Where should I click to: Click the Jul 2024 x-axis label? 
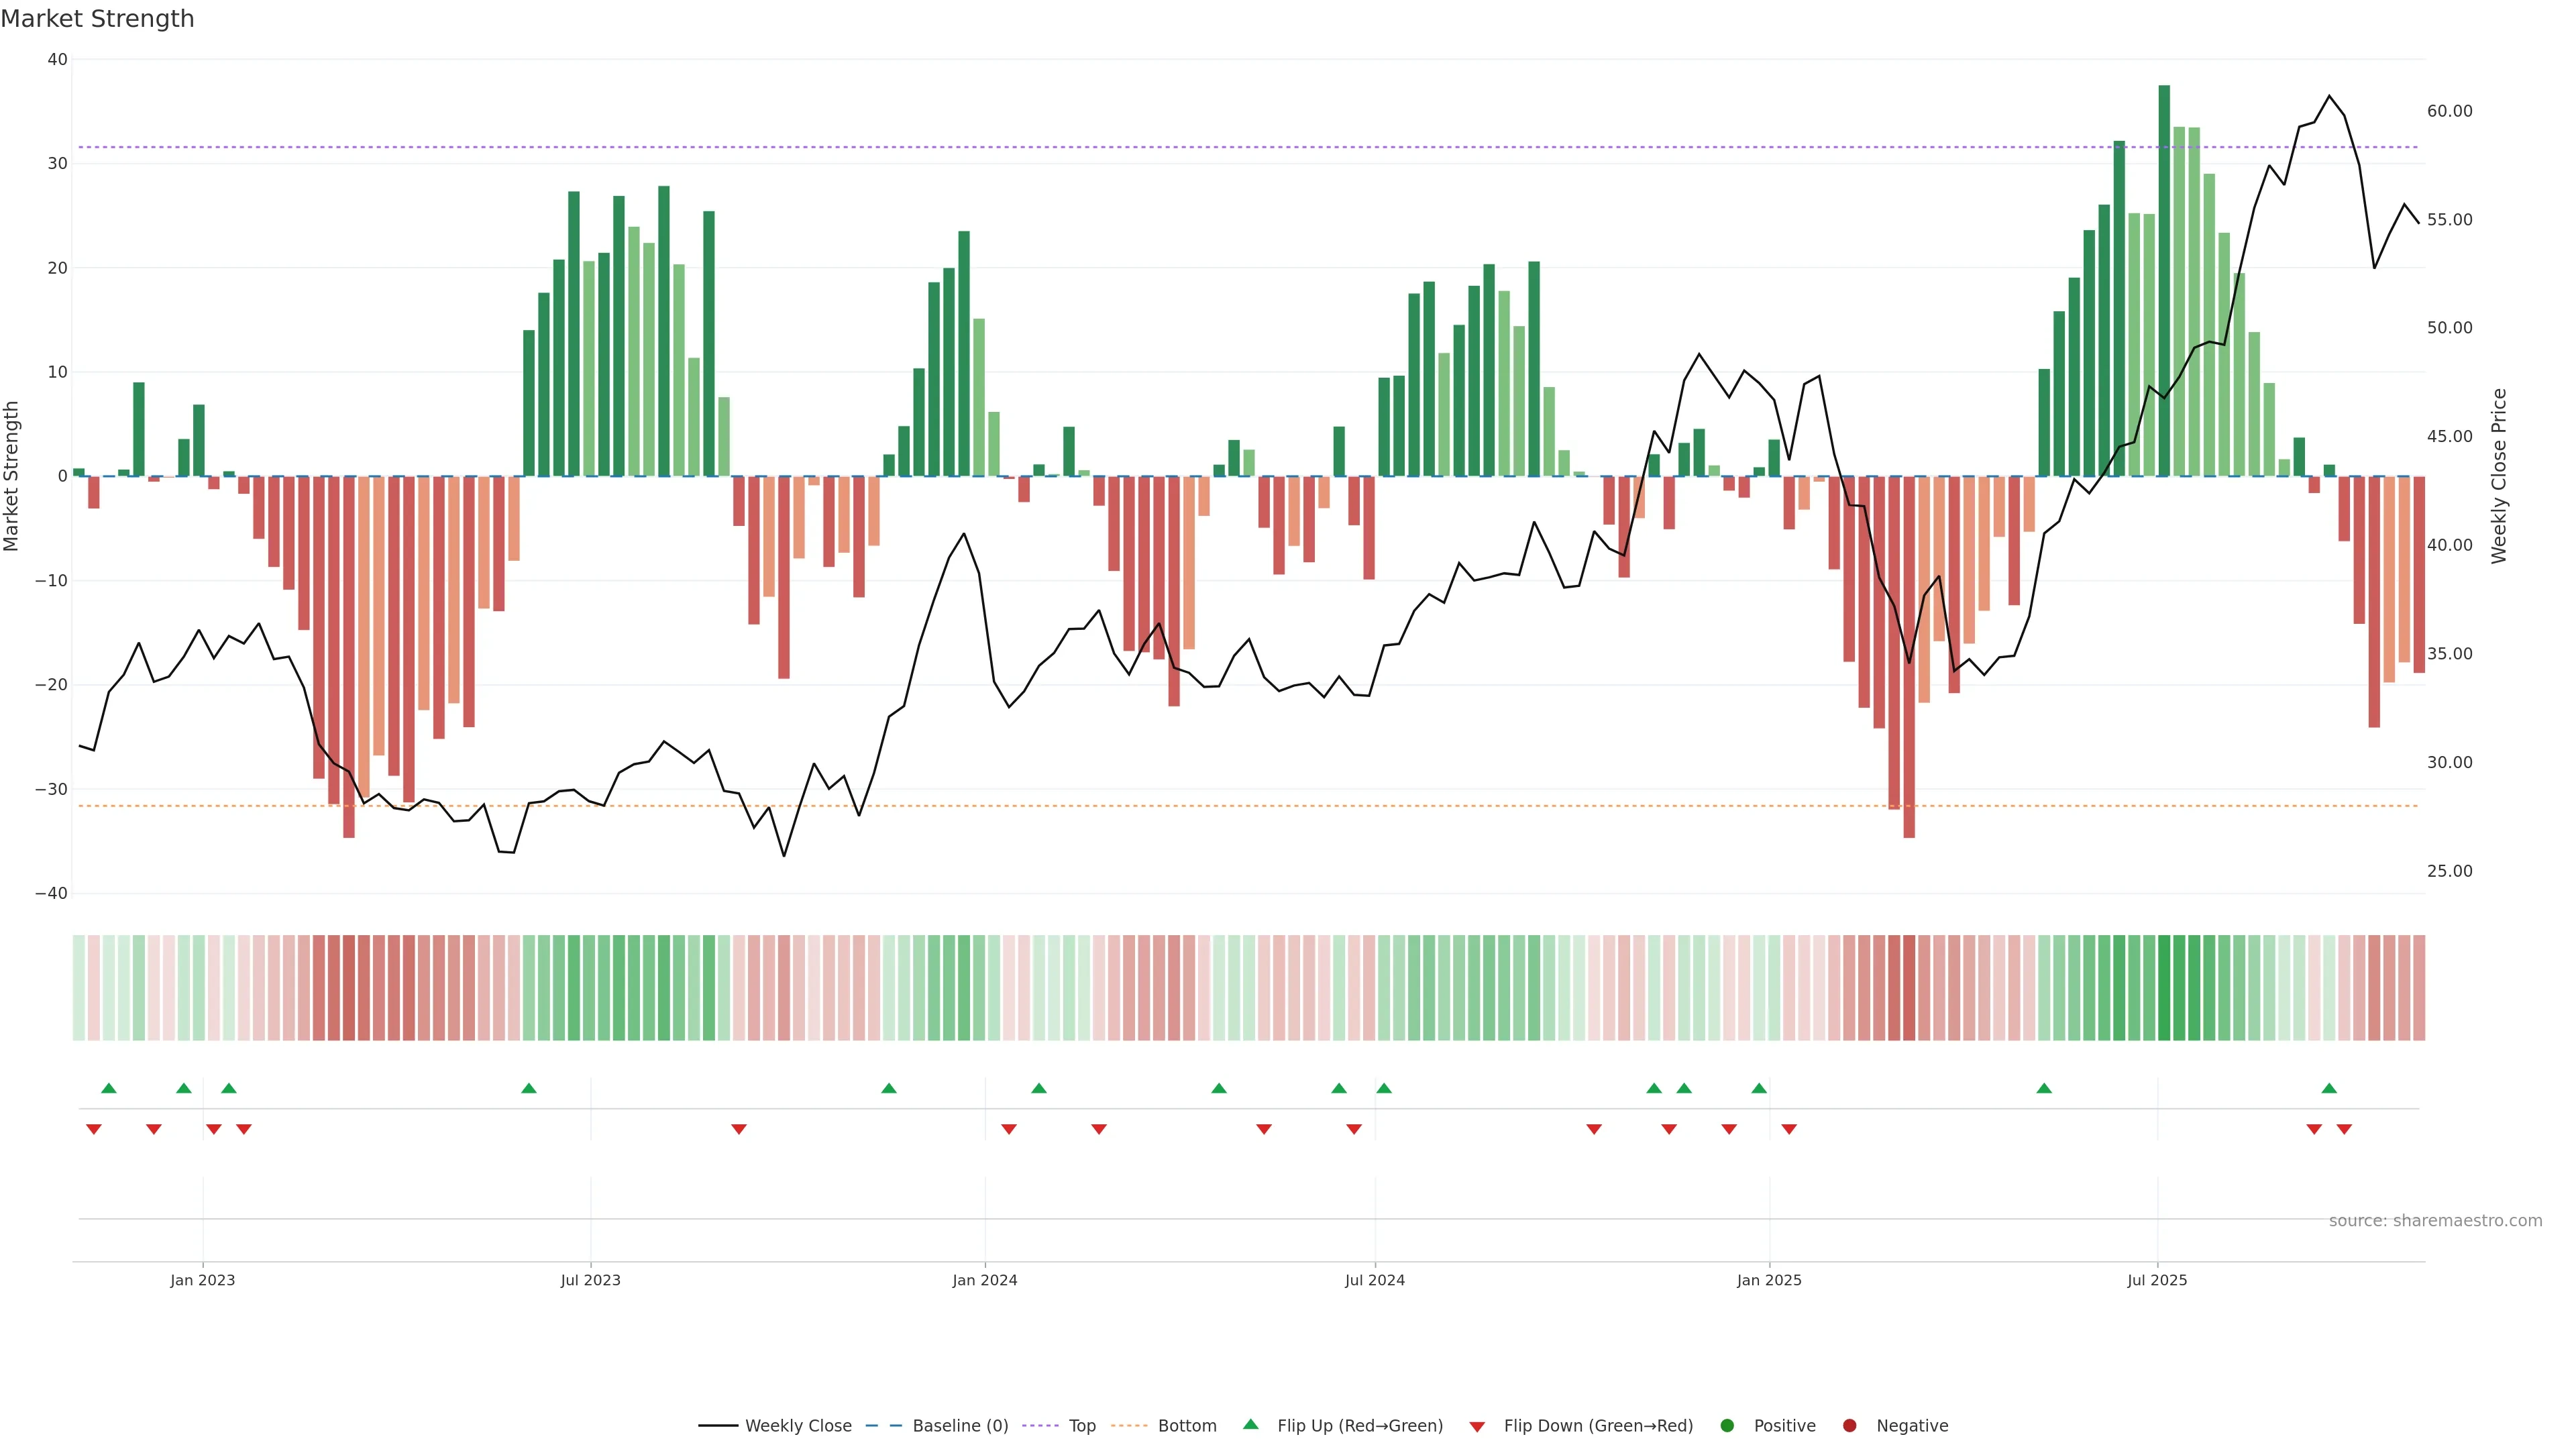click(1374, 1280)
